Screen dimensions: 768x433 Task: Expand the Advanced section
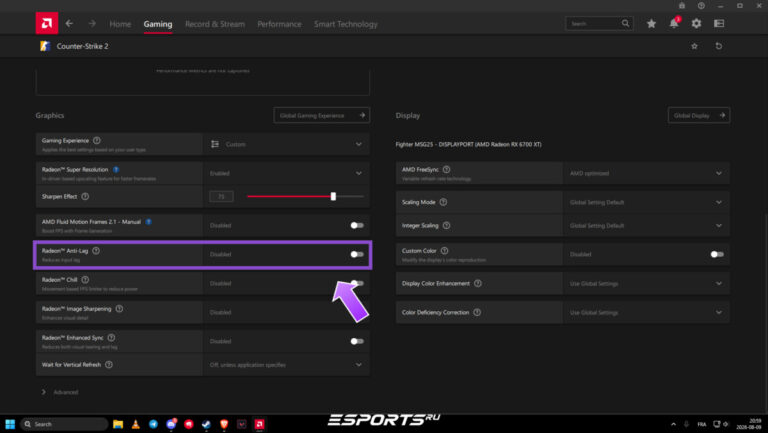[x=60, y=392]
